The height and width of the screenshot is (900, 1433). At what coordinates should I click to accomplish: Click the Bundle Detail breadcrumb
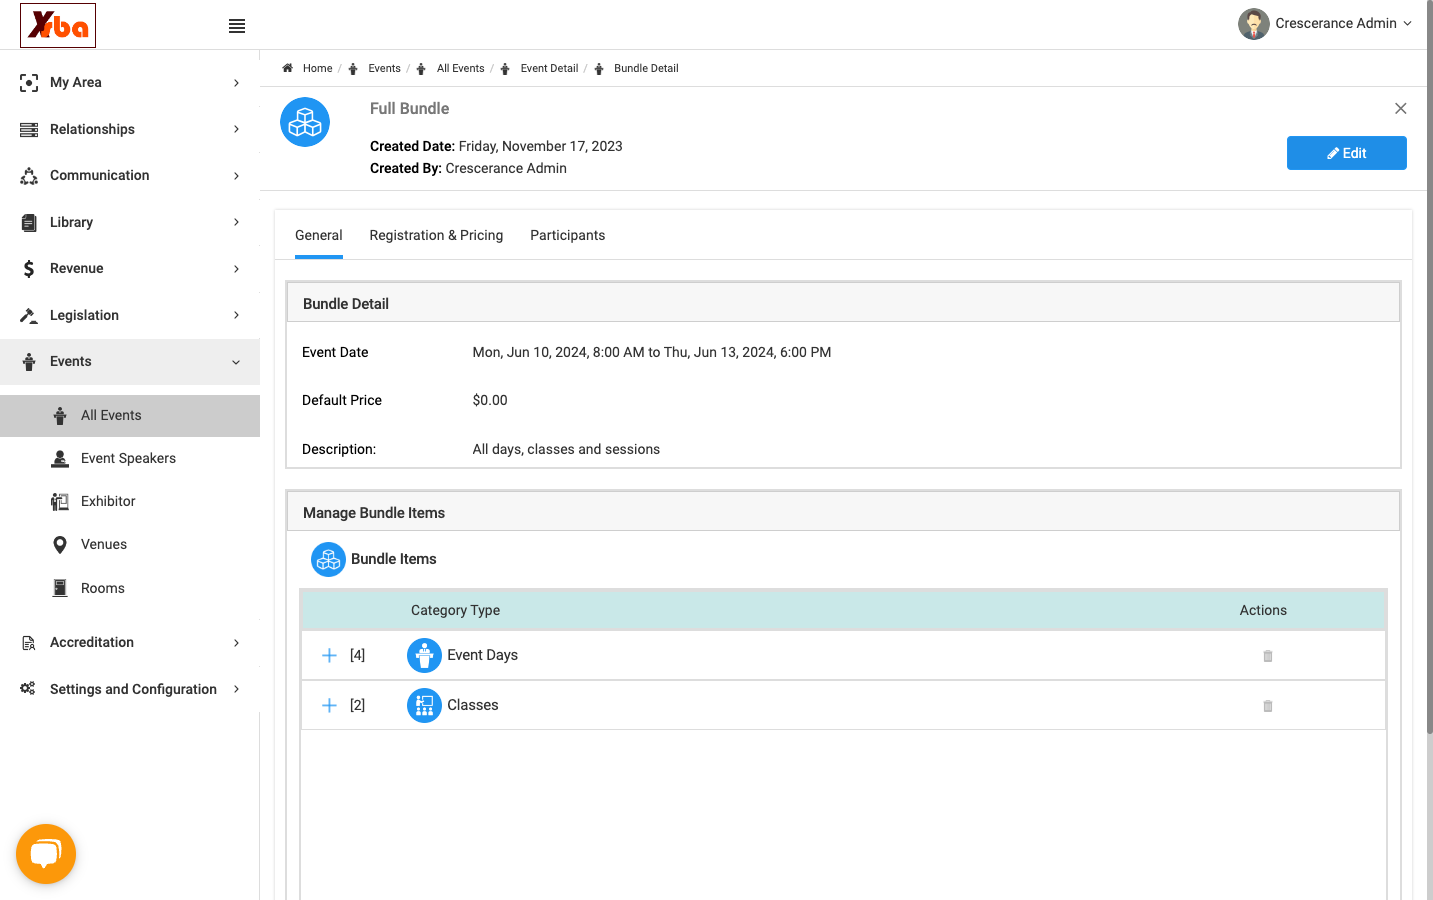coord(646,69)
